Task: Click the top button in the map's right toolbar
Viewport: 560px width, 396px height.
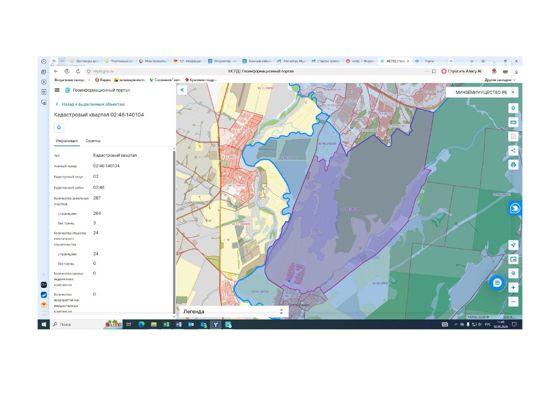Action: coord(513,108)
